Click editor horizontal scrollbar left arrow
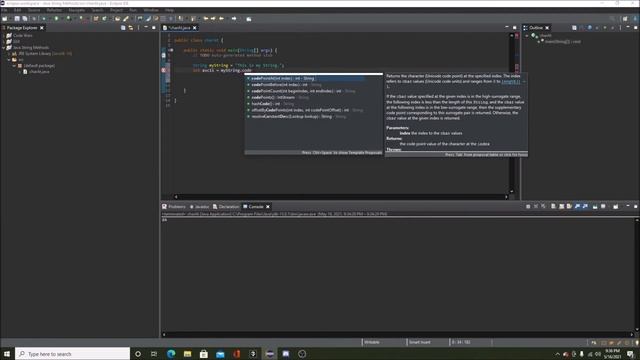 176,197
